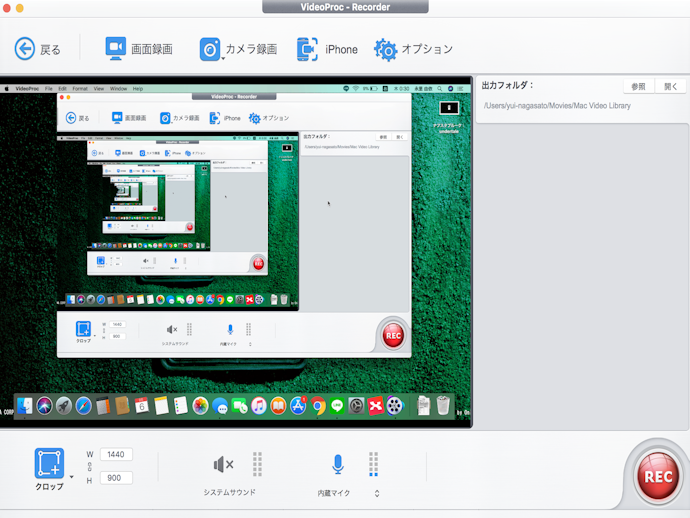Image resolution: width=690 pixels, height=518 pixels.
Task: Click 参照 browse button
Action: (x=638, y=87)
